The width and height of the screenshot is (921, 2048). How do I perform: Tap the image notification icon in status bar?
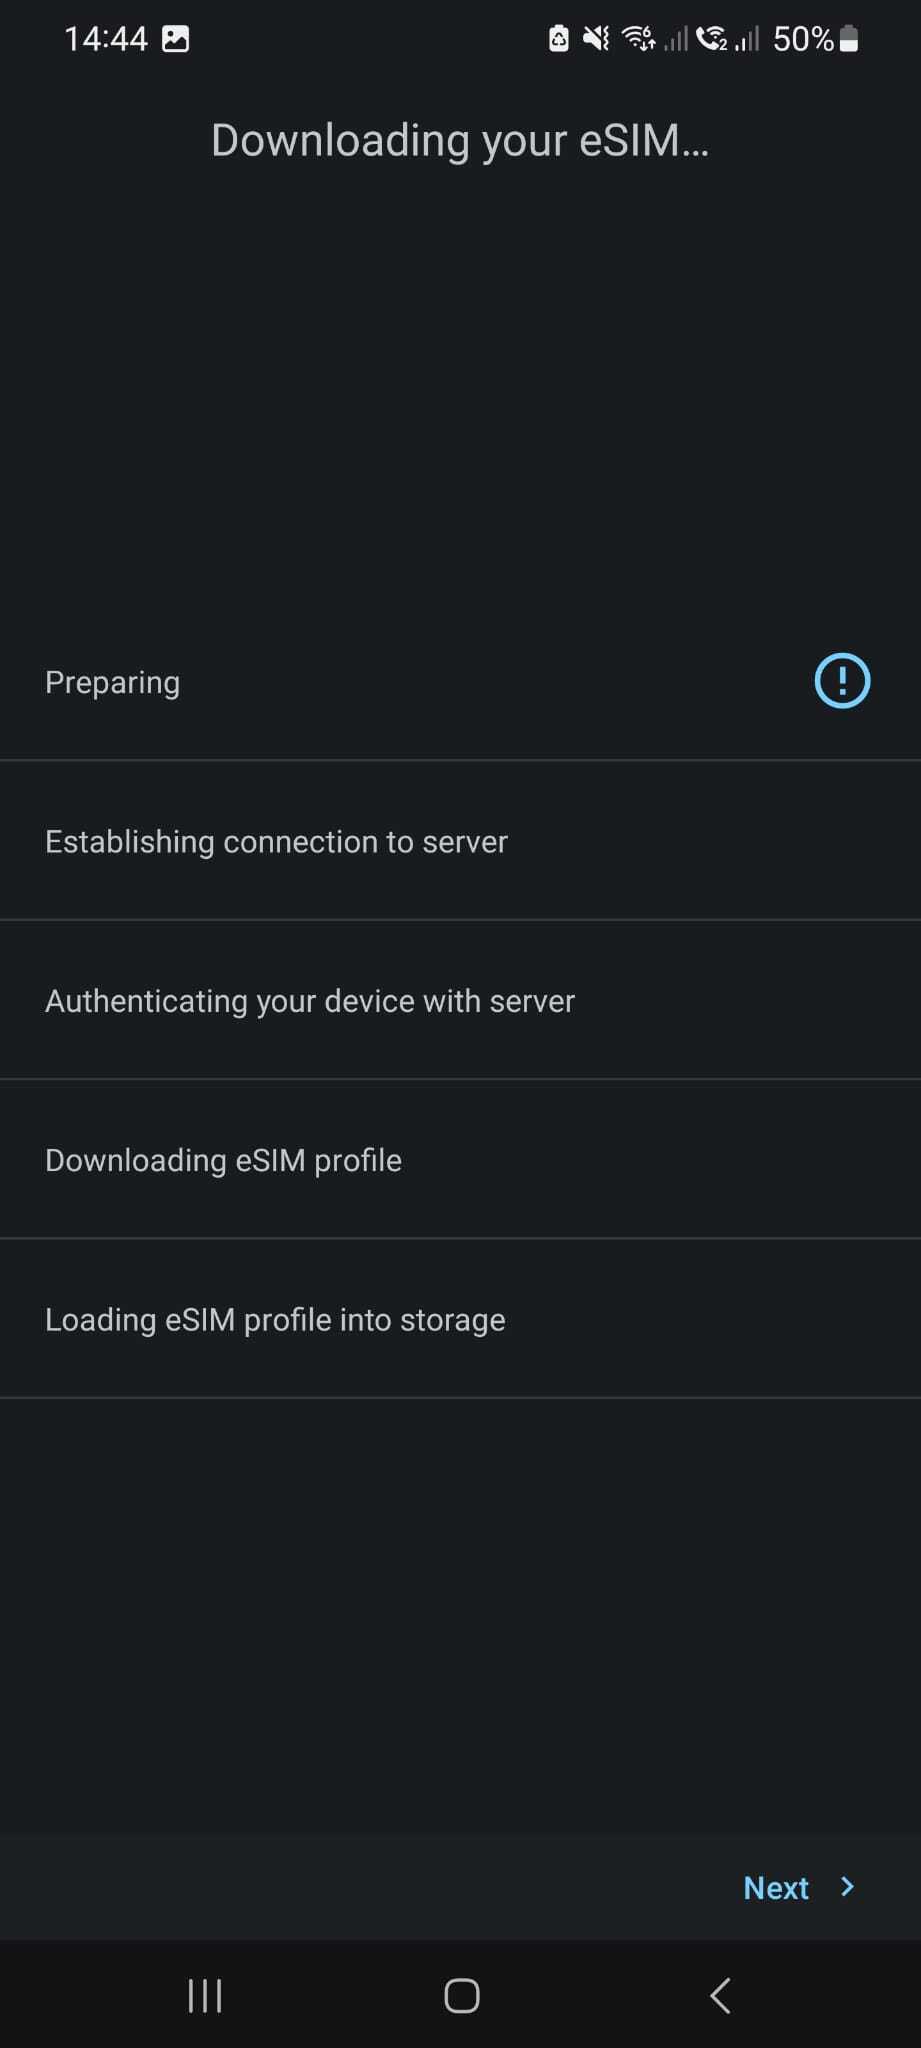pos(176,39)
